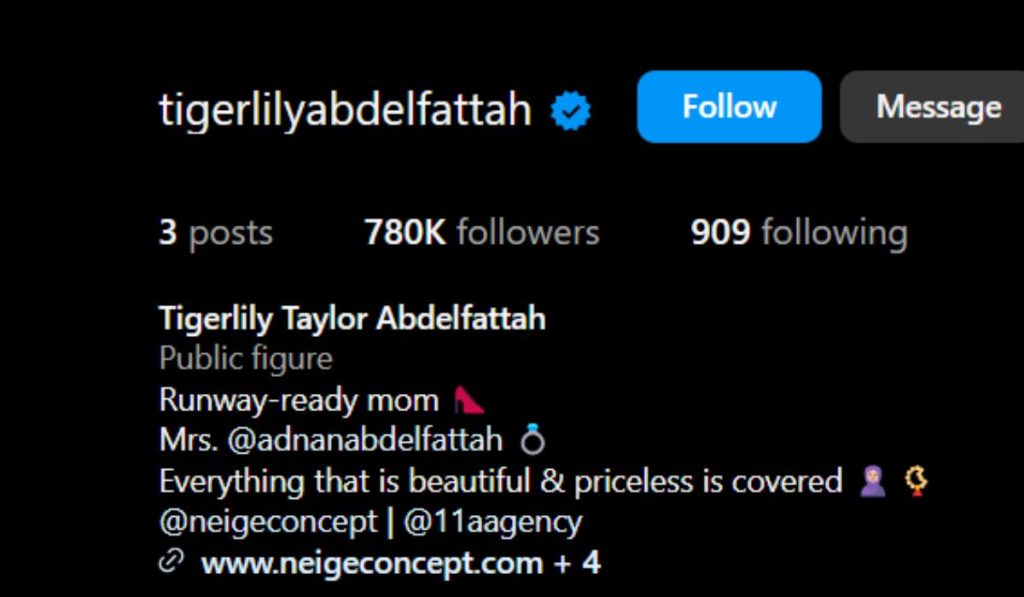Open the 909 following list
This screenshot has width=1024, height=597.
click(x=798, y=231)
